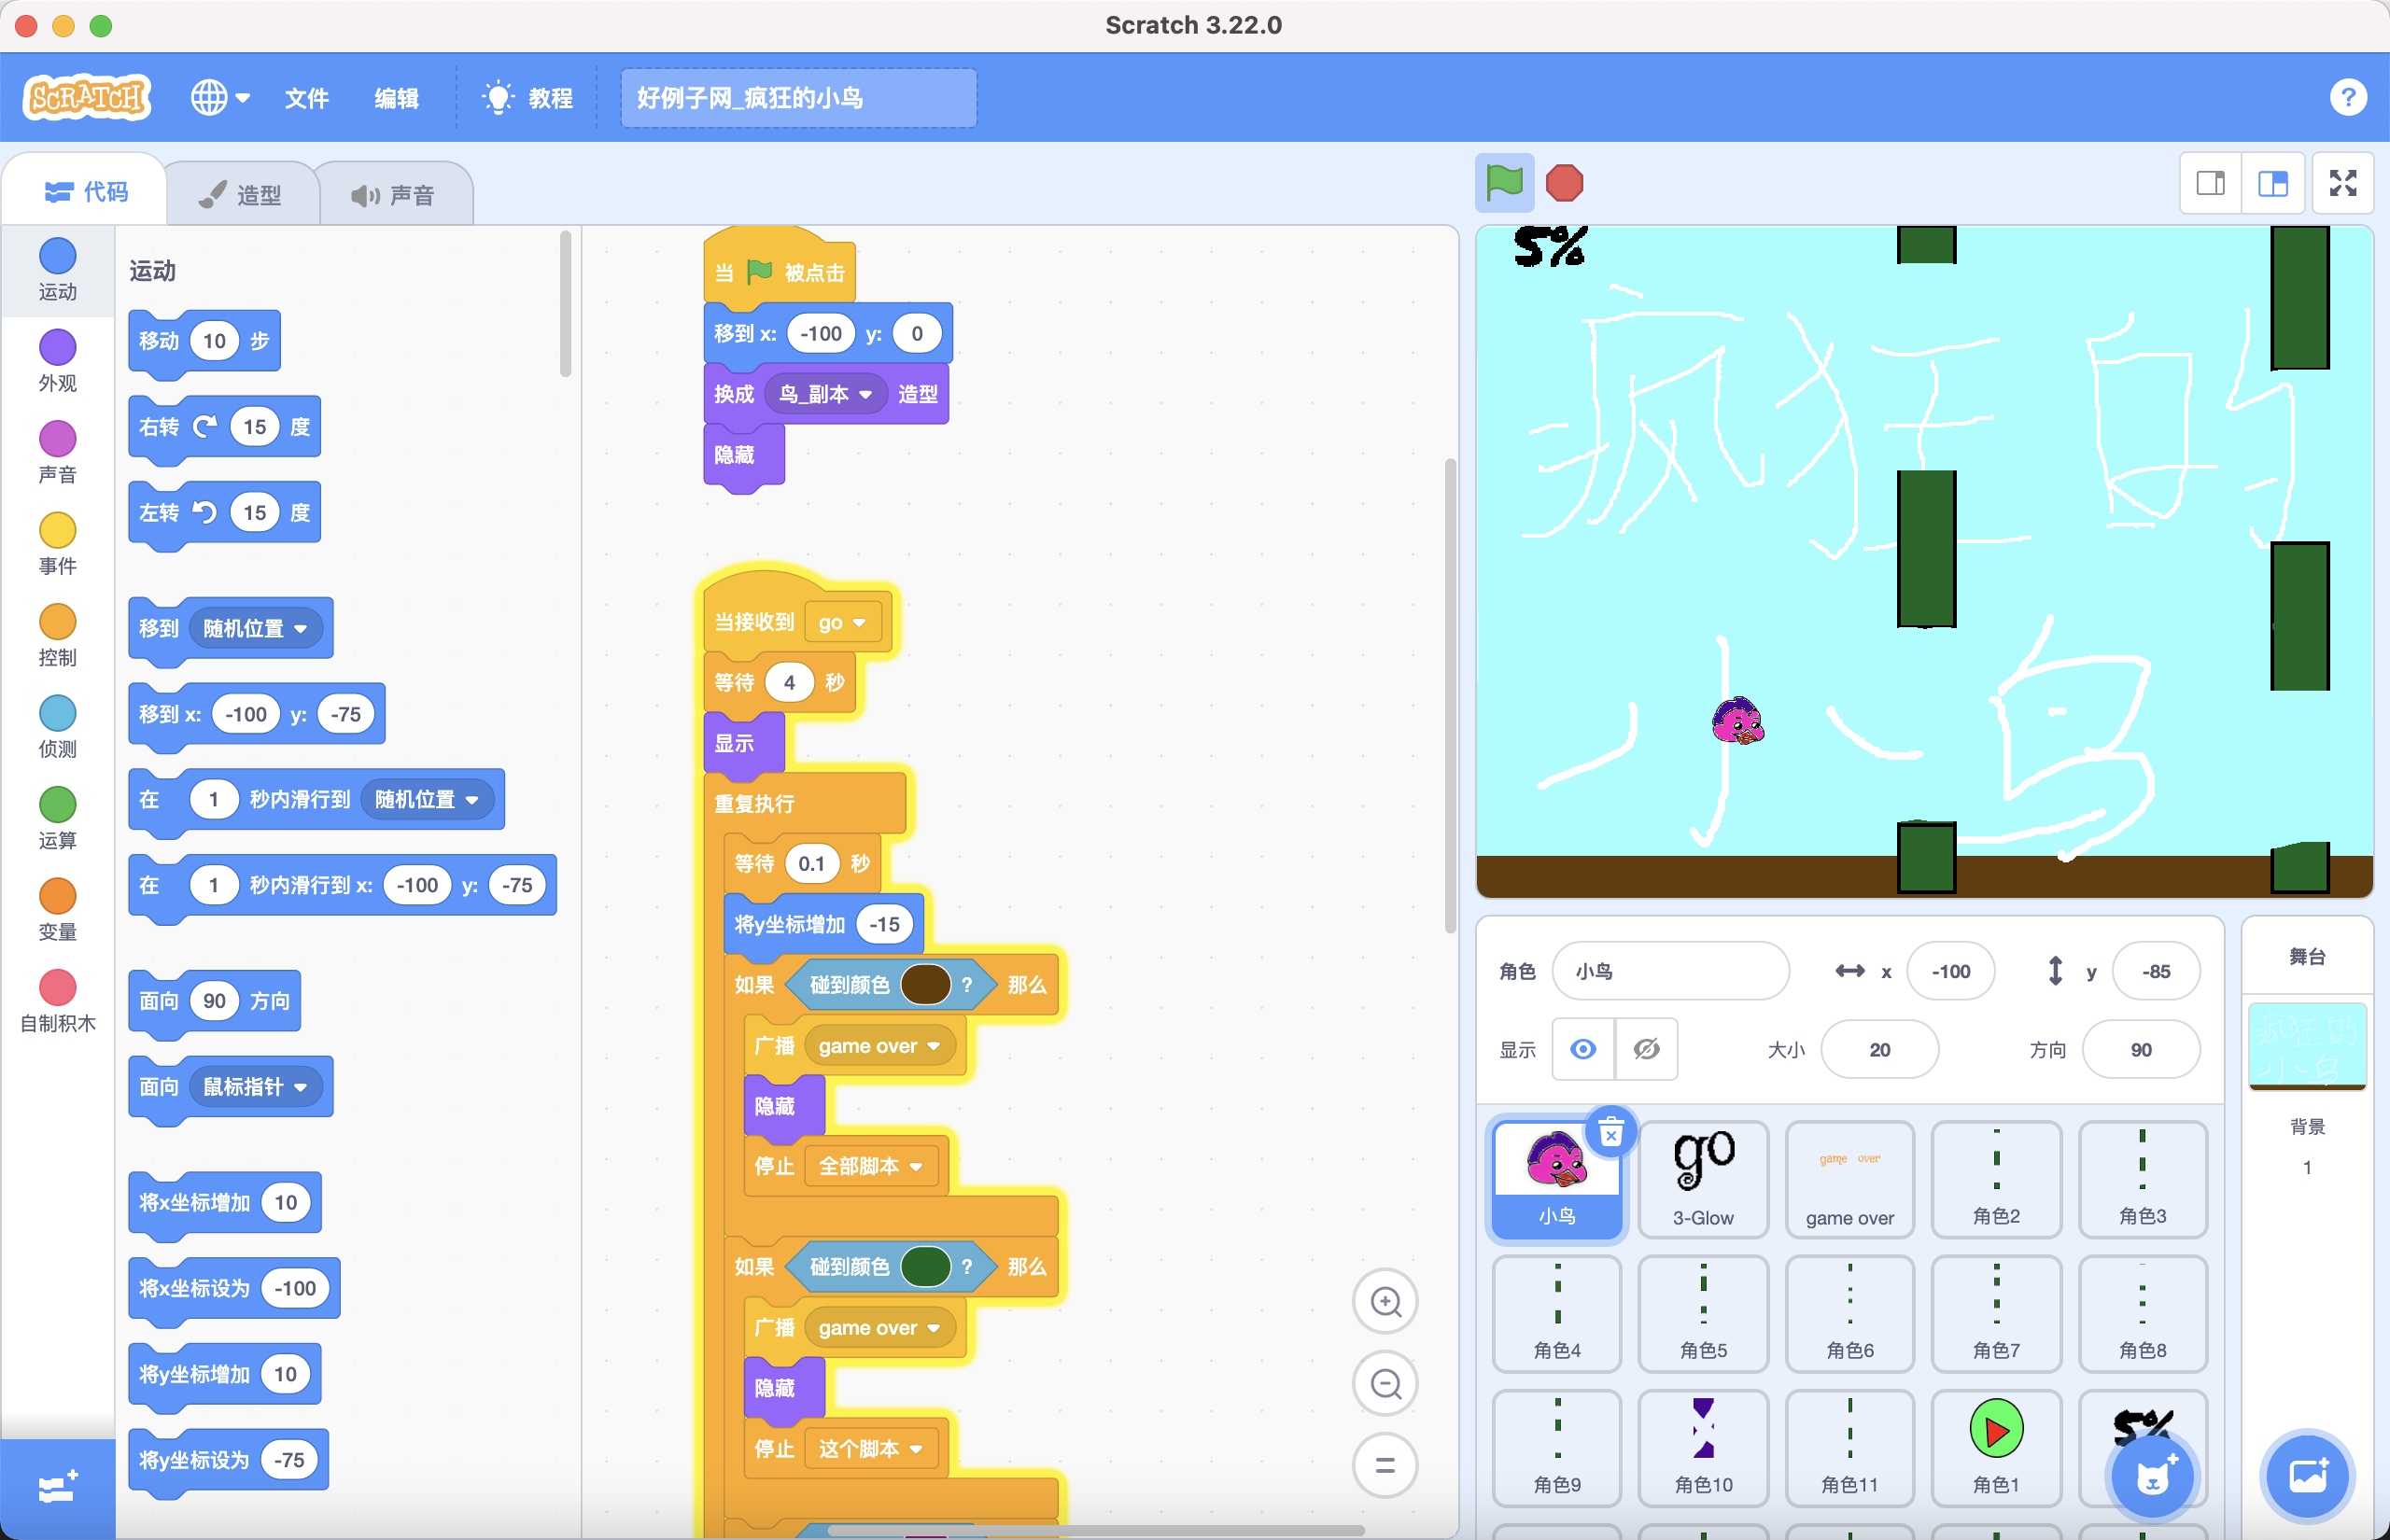The width and height of the screenshot is (2390, 1540).
Task: Click the green flag to start project
Action: tap(1504, 183)
